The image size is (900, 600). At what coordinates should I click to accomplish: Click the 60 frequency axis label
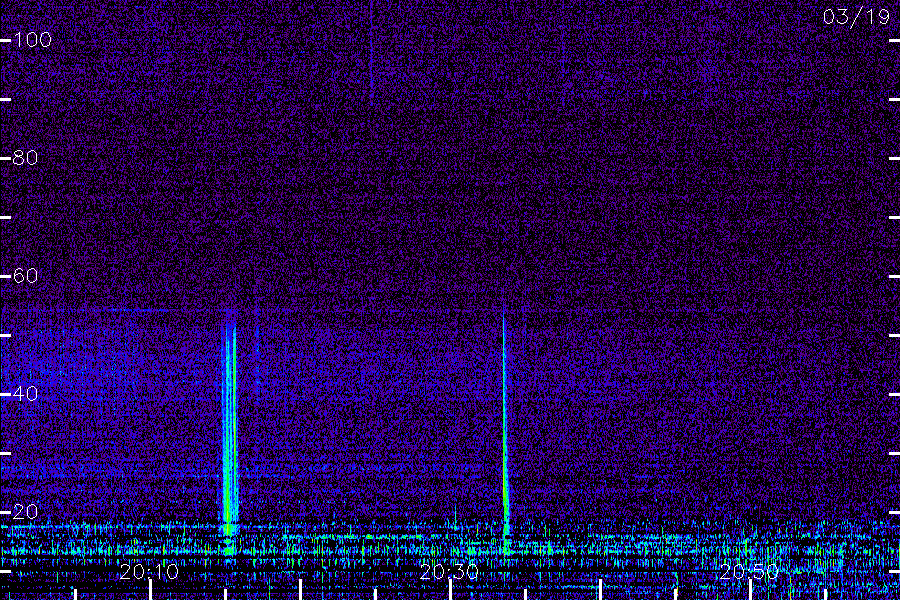pyautogui.click(x=25, y=276)
